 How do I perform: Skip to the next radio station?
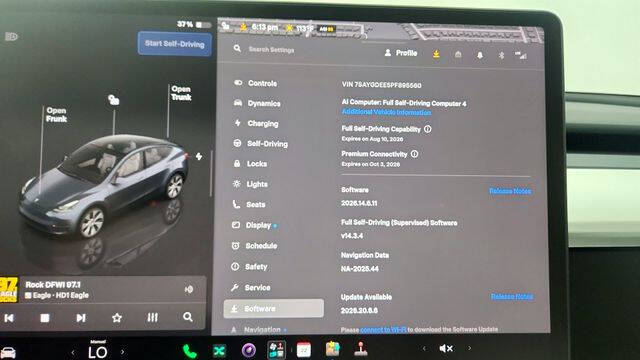[x=81, y=318]
